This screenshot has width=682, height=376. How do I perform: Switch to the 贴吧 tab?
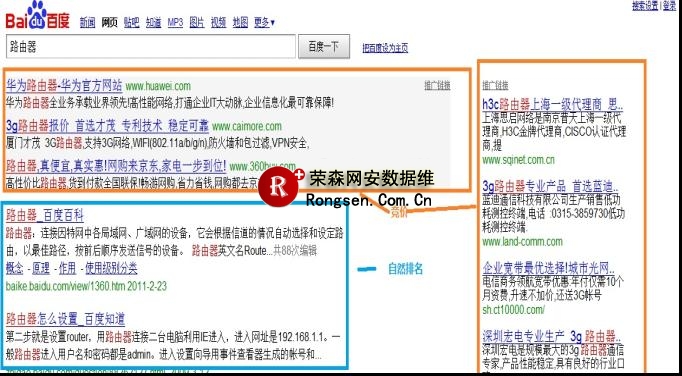pos(131,22)
